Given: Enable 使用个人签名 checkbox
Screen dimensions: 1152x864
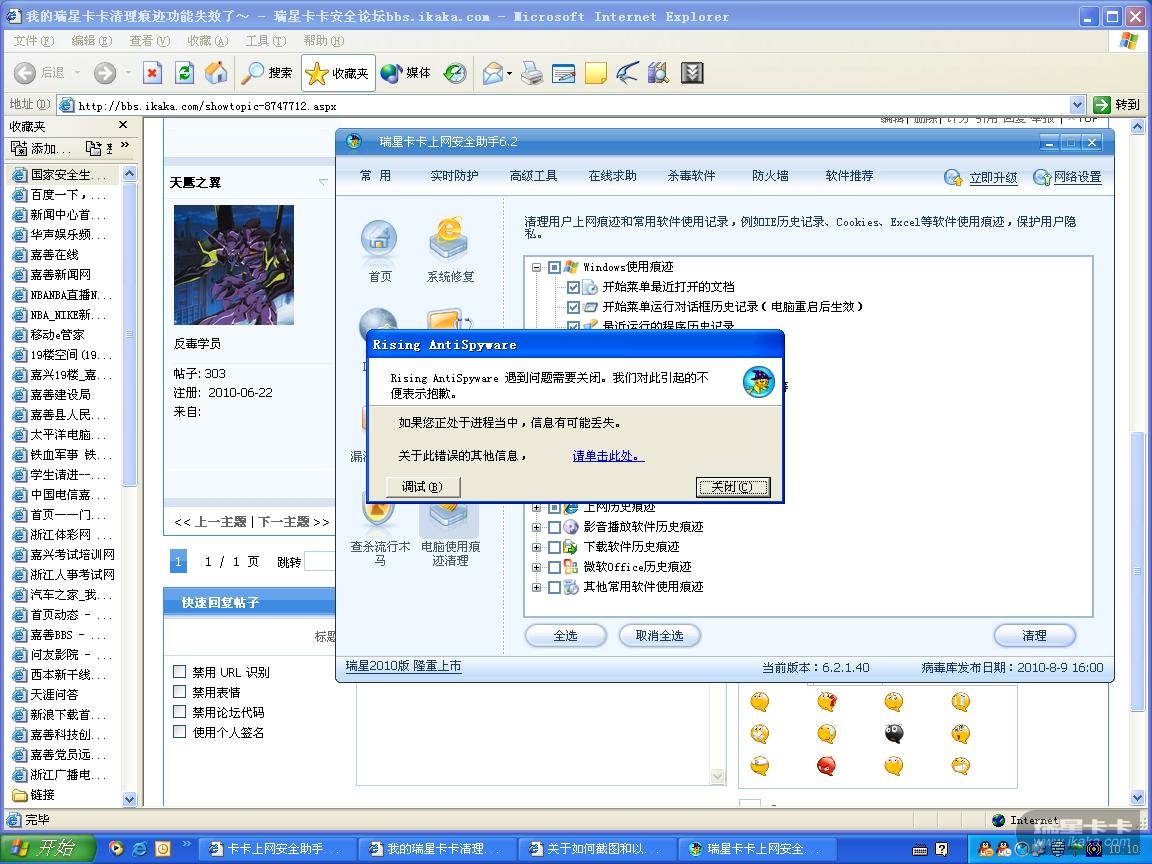Looking at the screenshot, I should click(x=179, y=732).
